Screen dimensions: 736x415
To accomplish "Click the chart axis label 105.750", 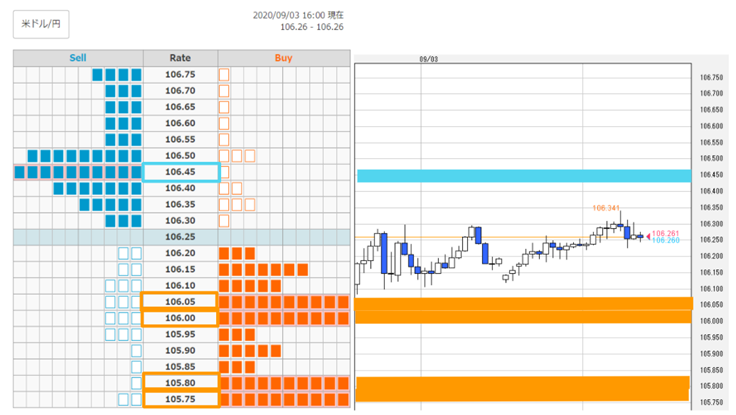I will (x=712, y=402).
